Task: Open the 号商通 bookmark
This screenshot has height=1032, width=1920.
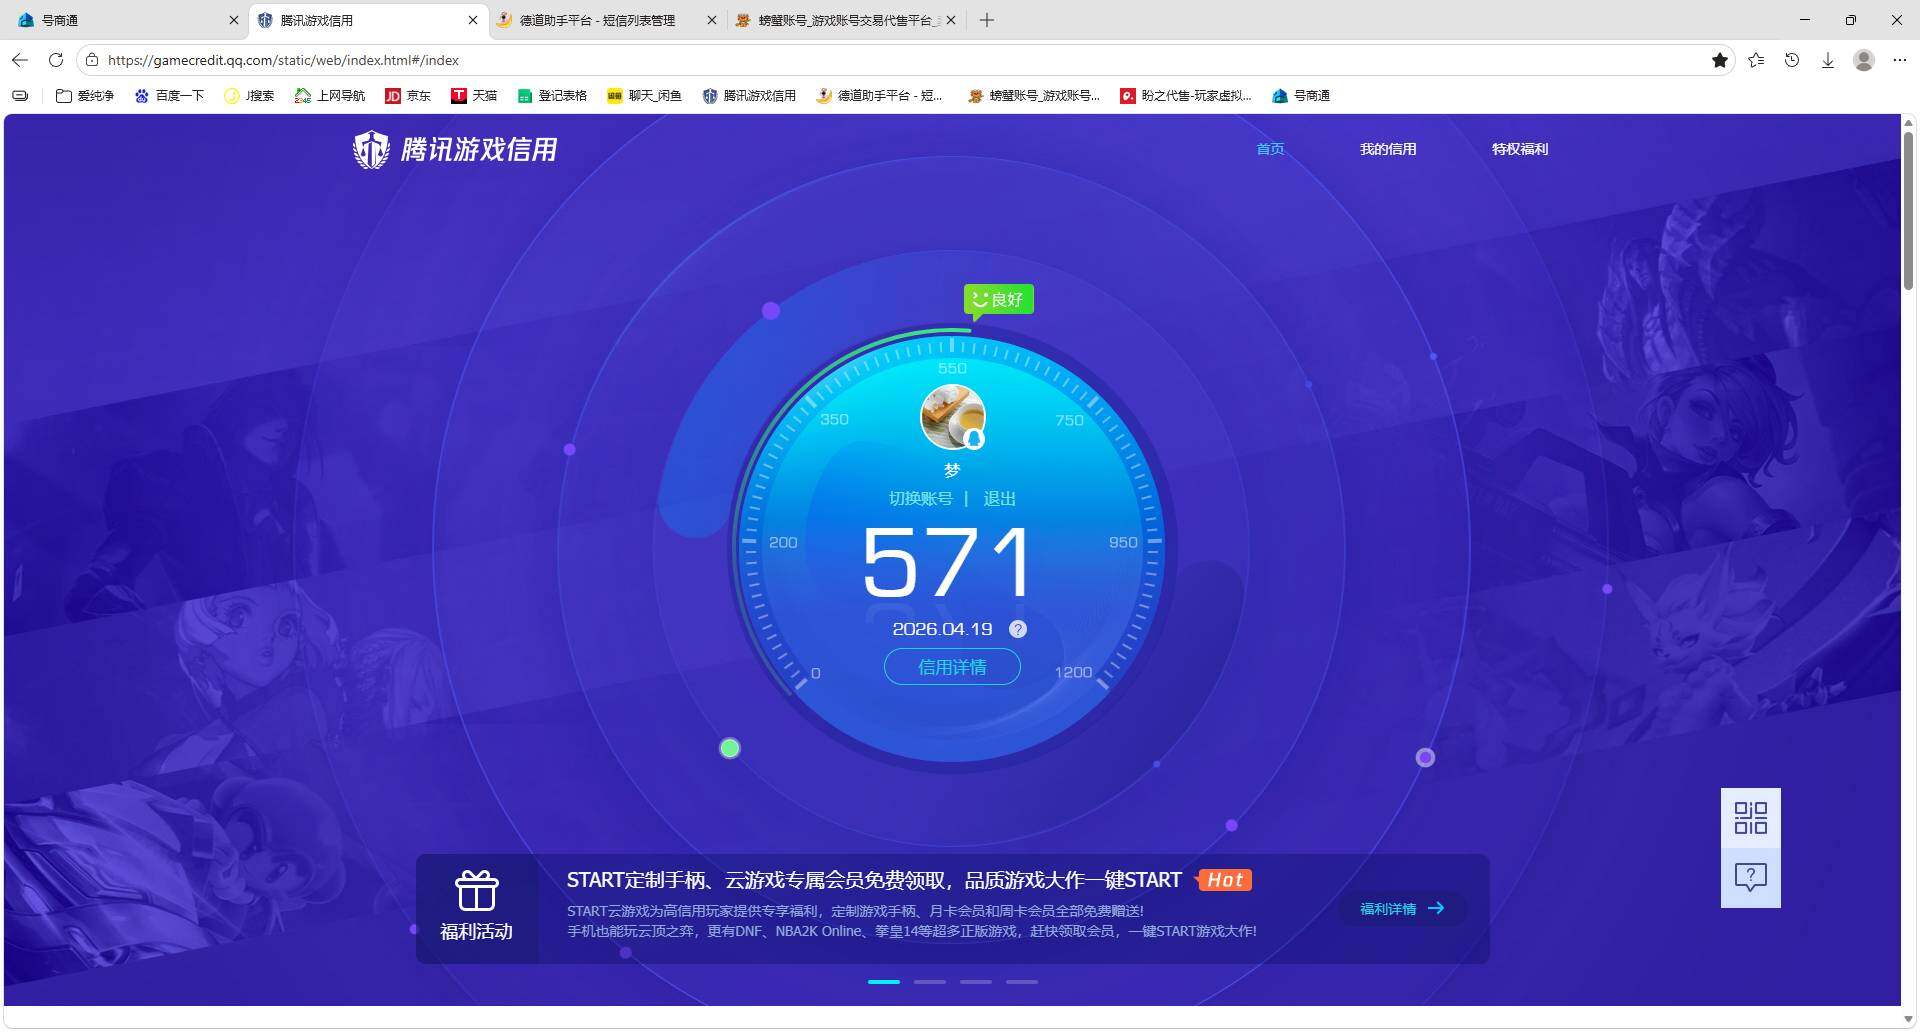Action: click(x=1301, y=96)
